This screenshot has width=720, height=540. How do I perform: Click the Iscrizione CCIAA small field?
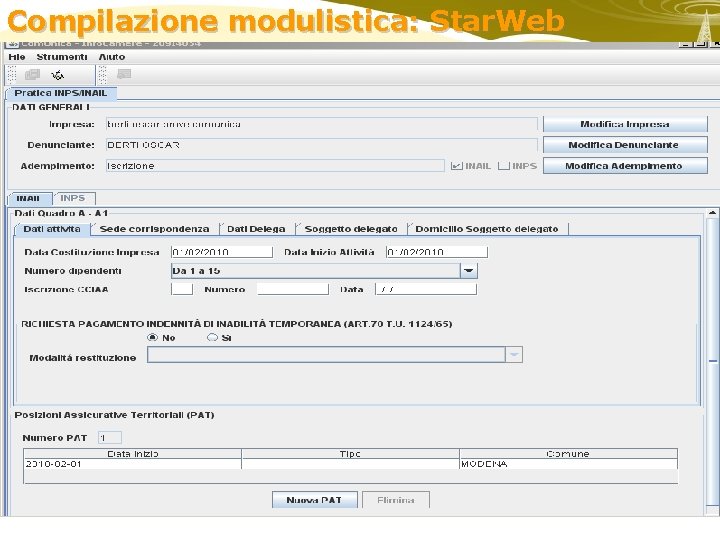[x=182, y=289]
